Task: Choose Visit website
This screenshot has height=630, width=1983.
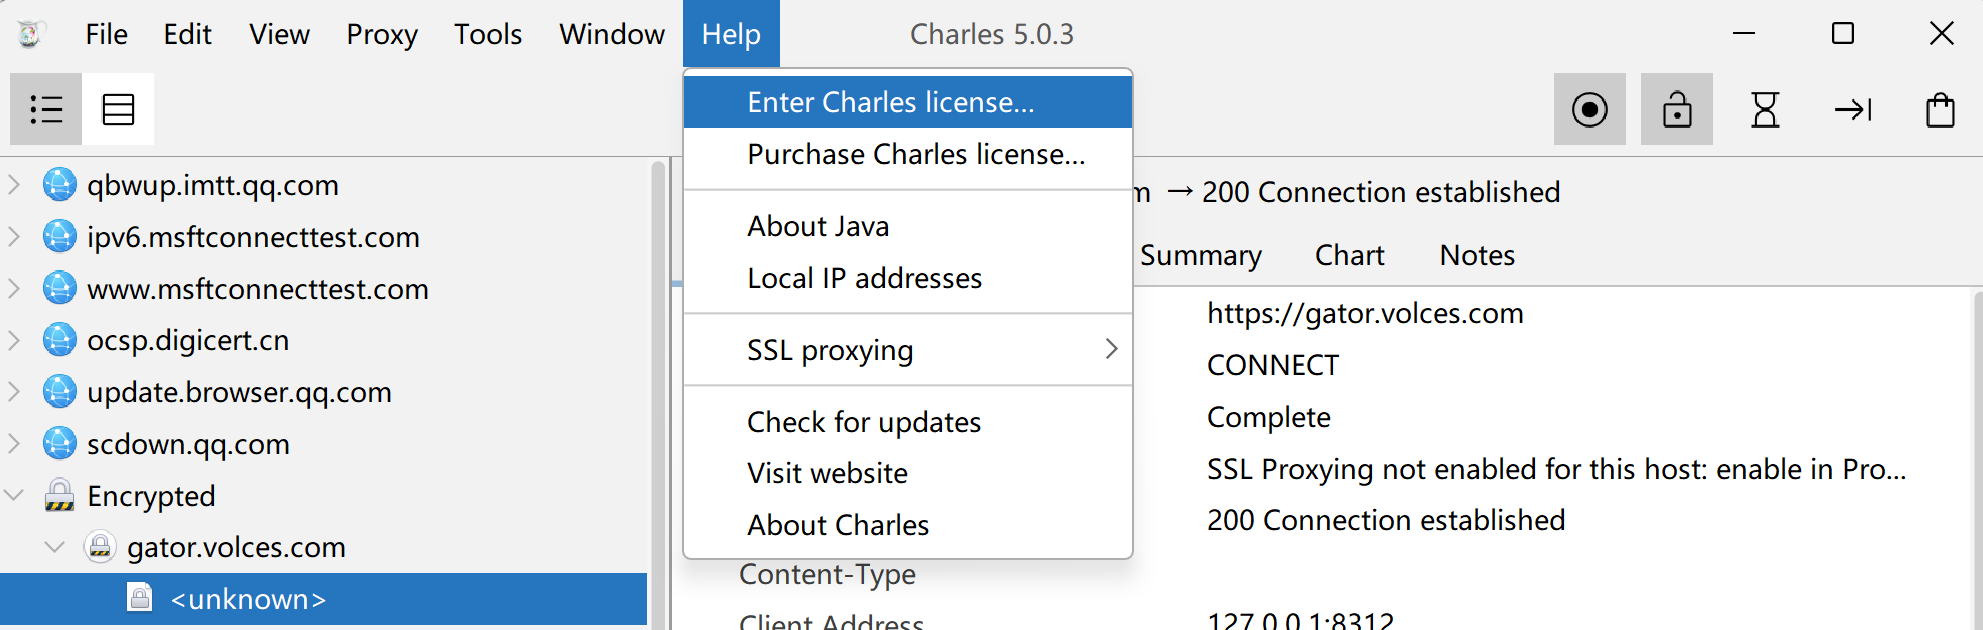Action: tap(908, 473)
